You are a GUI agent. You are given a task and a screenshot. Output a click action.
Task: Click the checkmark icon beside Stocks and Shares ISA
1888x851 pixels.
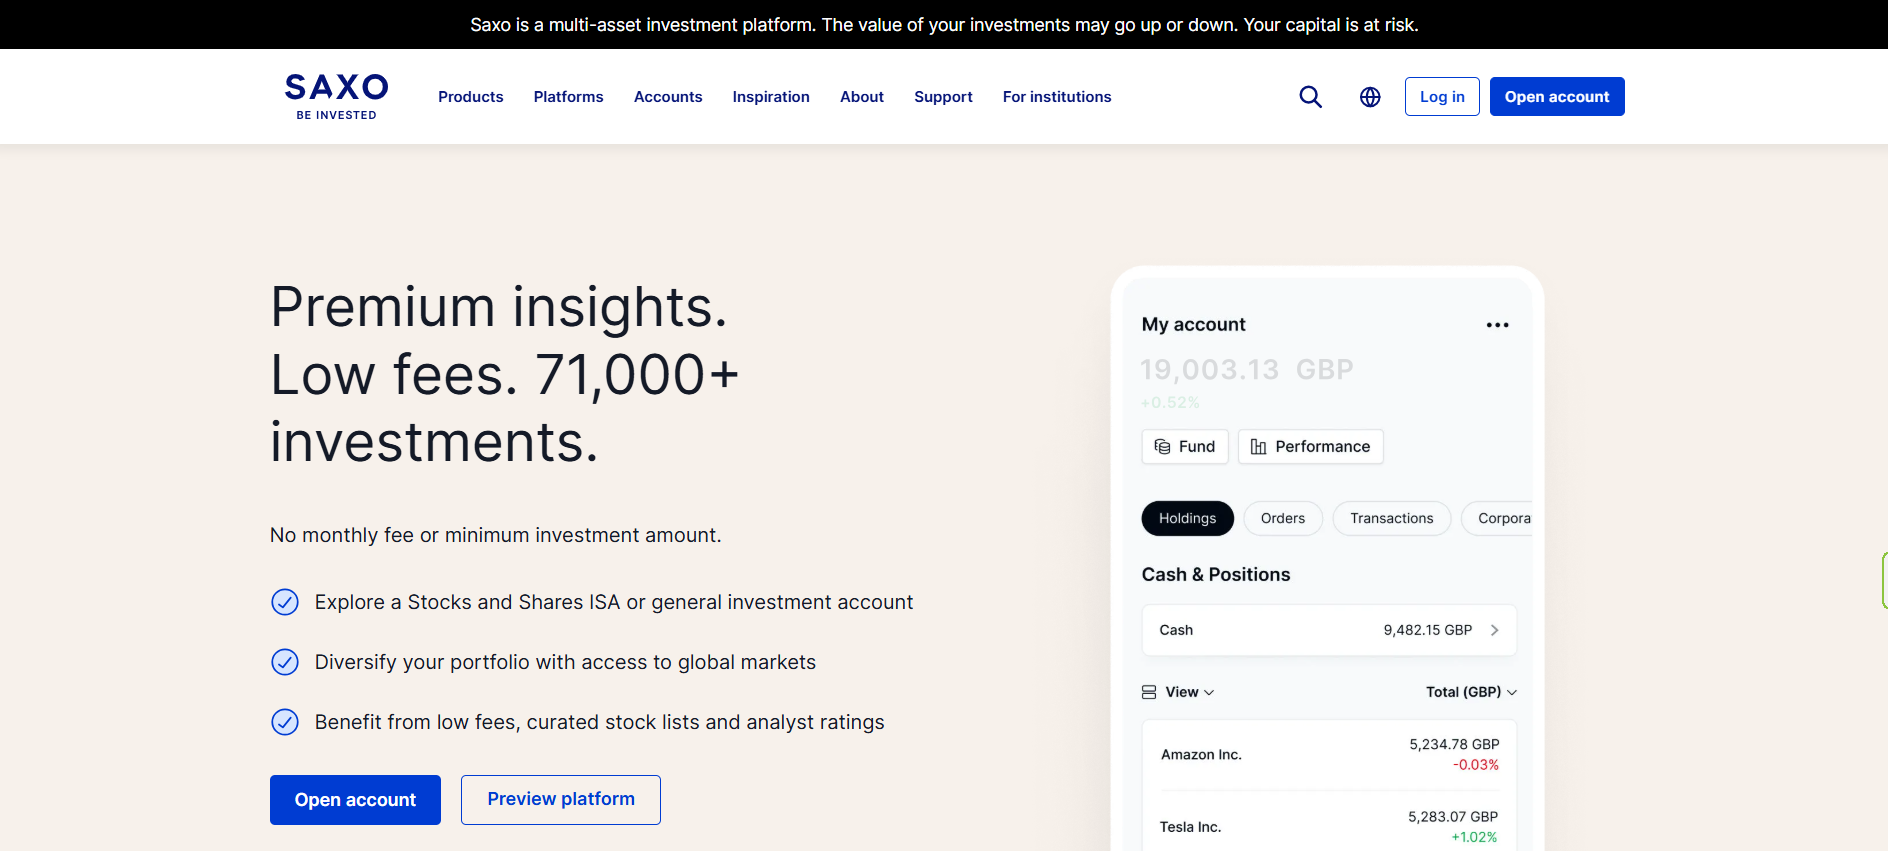coord(285,602)
